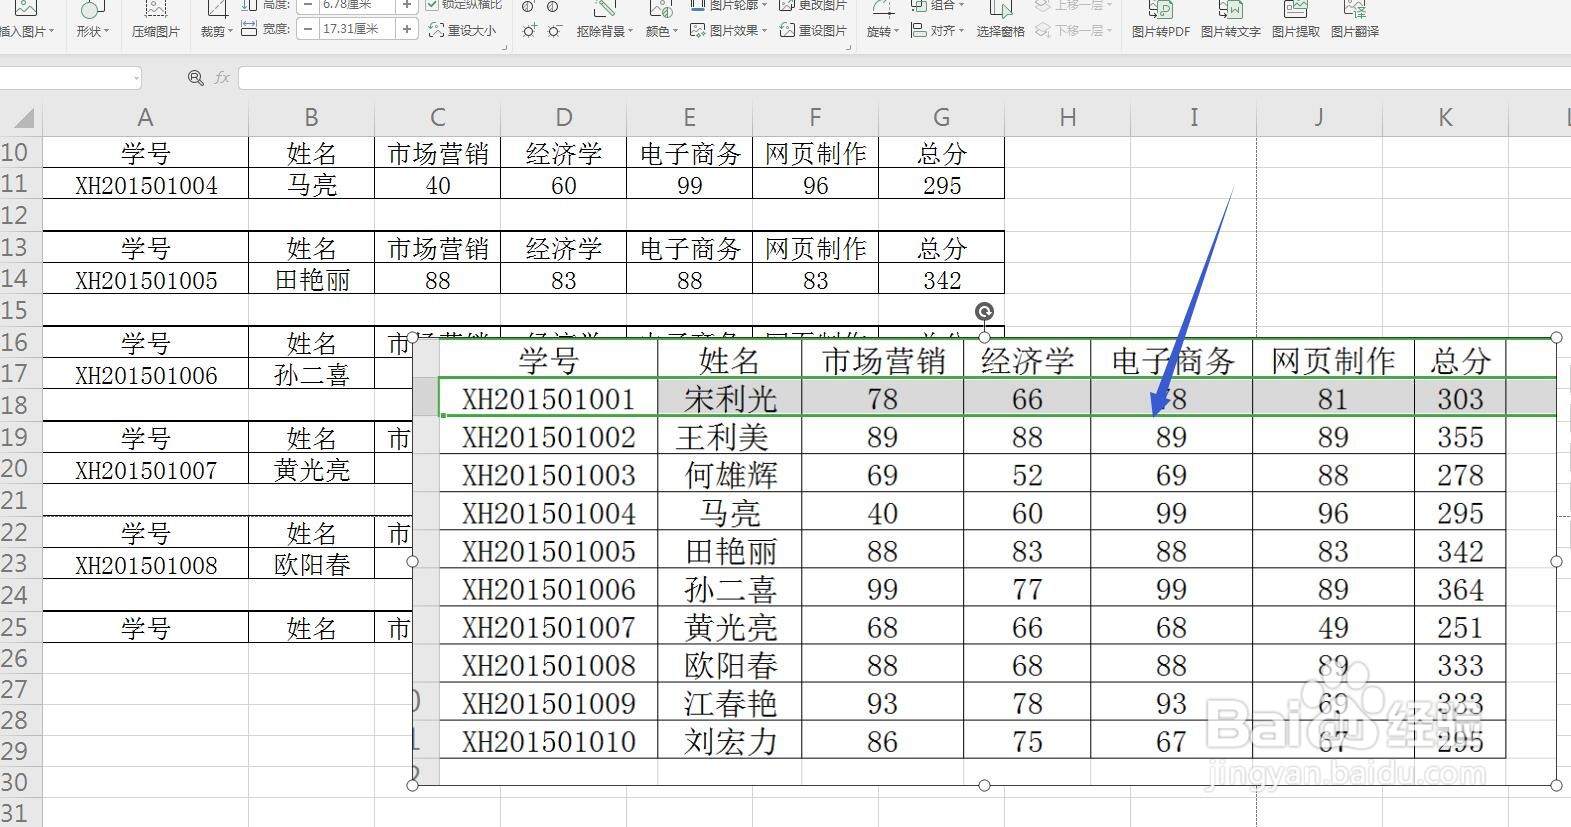The width and height of the screenshot is (1571, 827).
Task: Click the rotation handle above the picture
Action: [984, 312]
